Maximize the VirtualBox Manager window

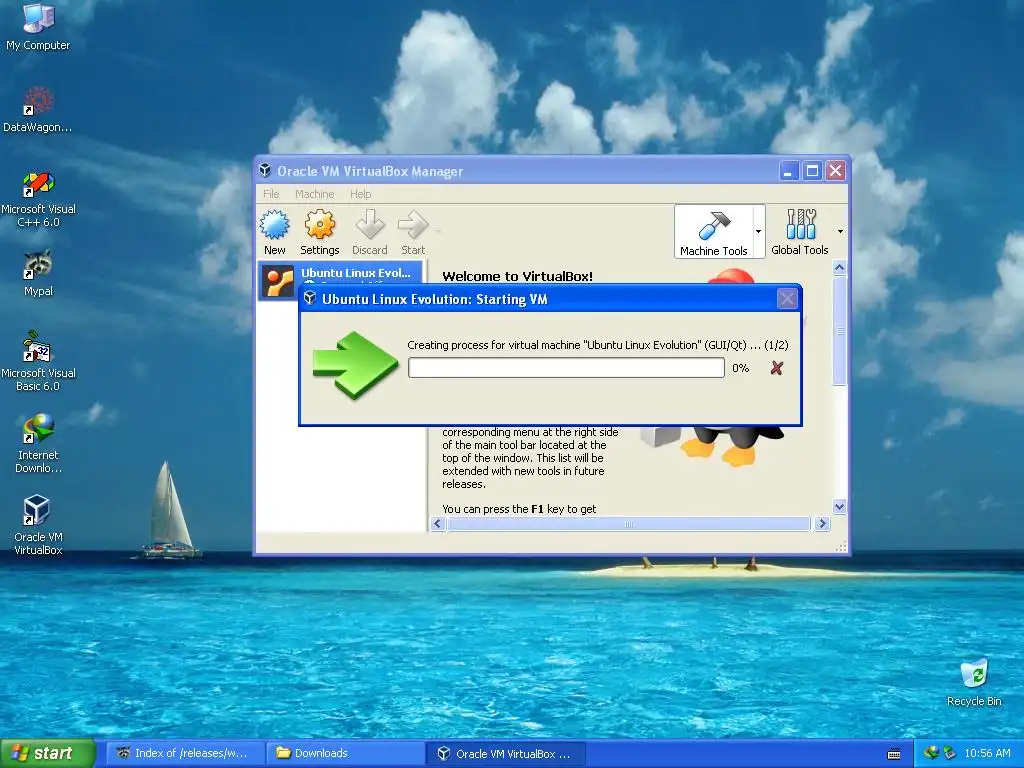click(x=812, y=171)
